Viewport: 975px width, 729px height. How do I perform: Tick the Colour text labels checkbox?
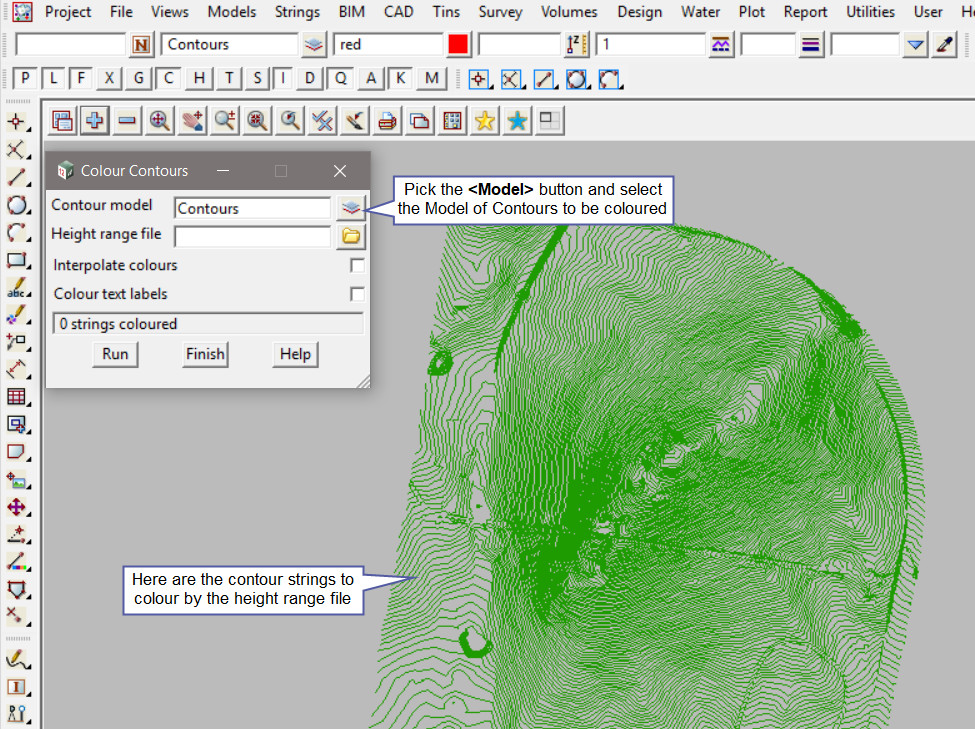tap(357, 294)
